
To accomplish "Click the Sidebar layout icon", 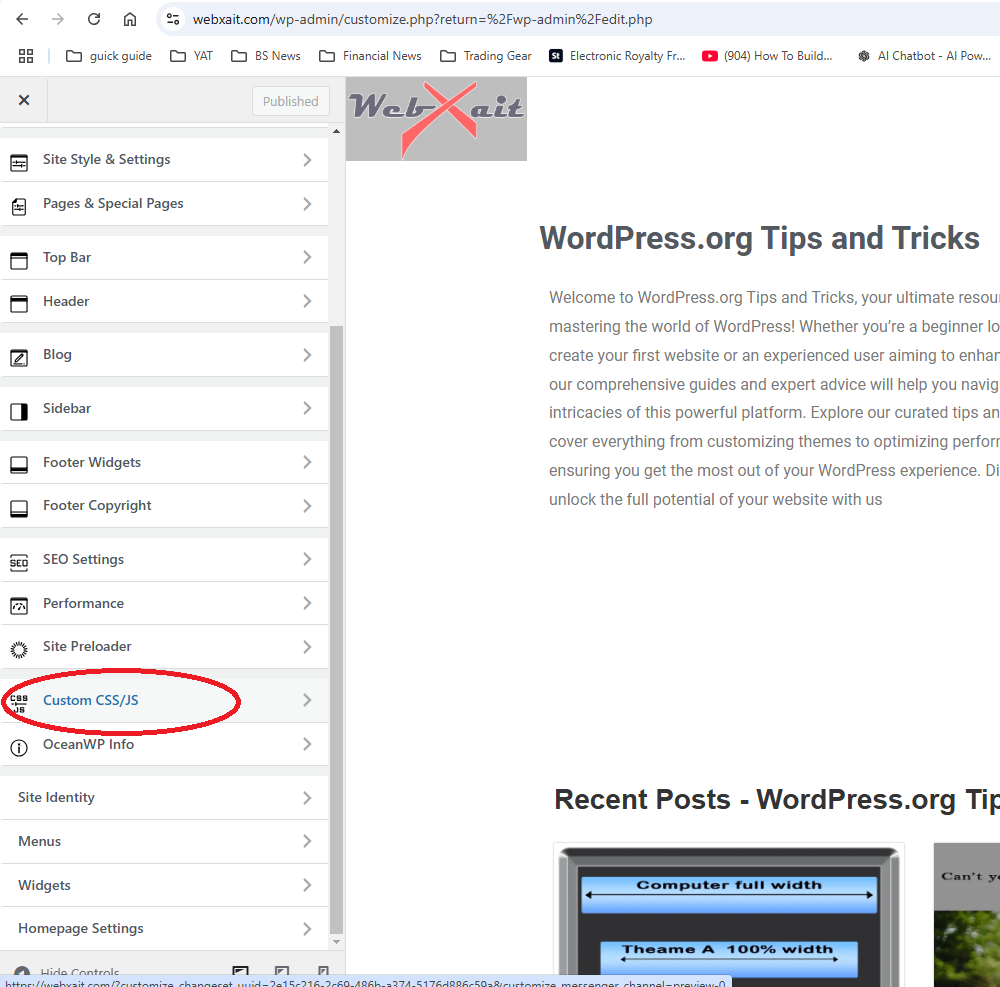I will tap(19, 411).
